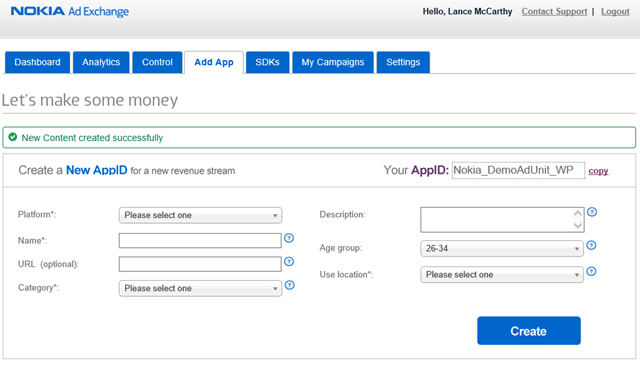
Task: Go to the Settings tab
Action: click(x=403, y=62)
